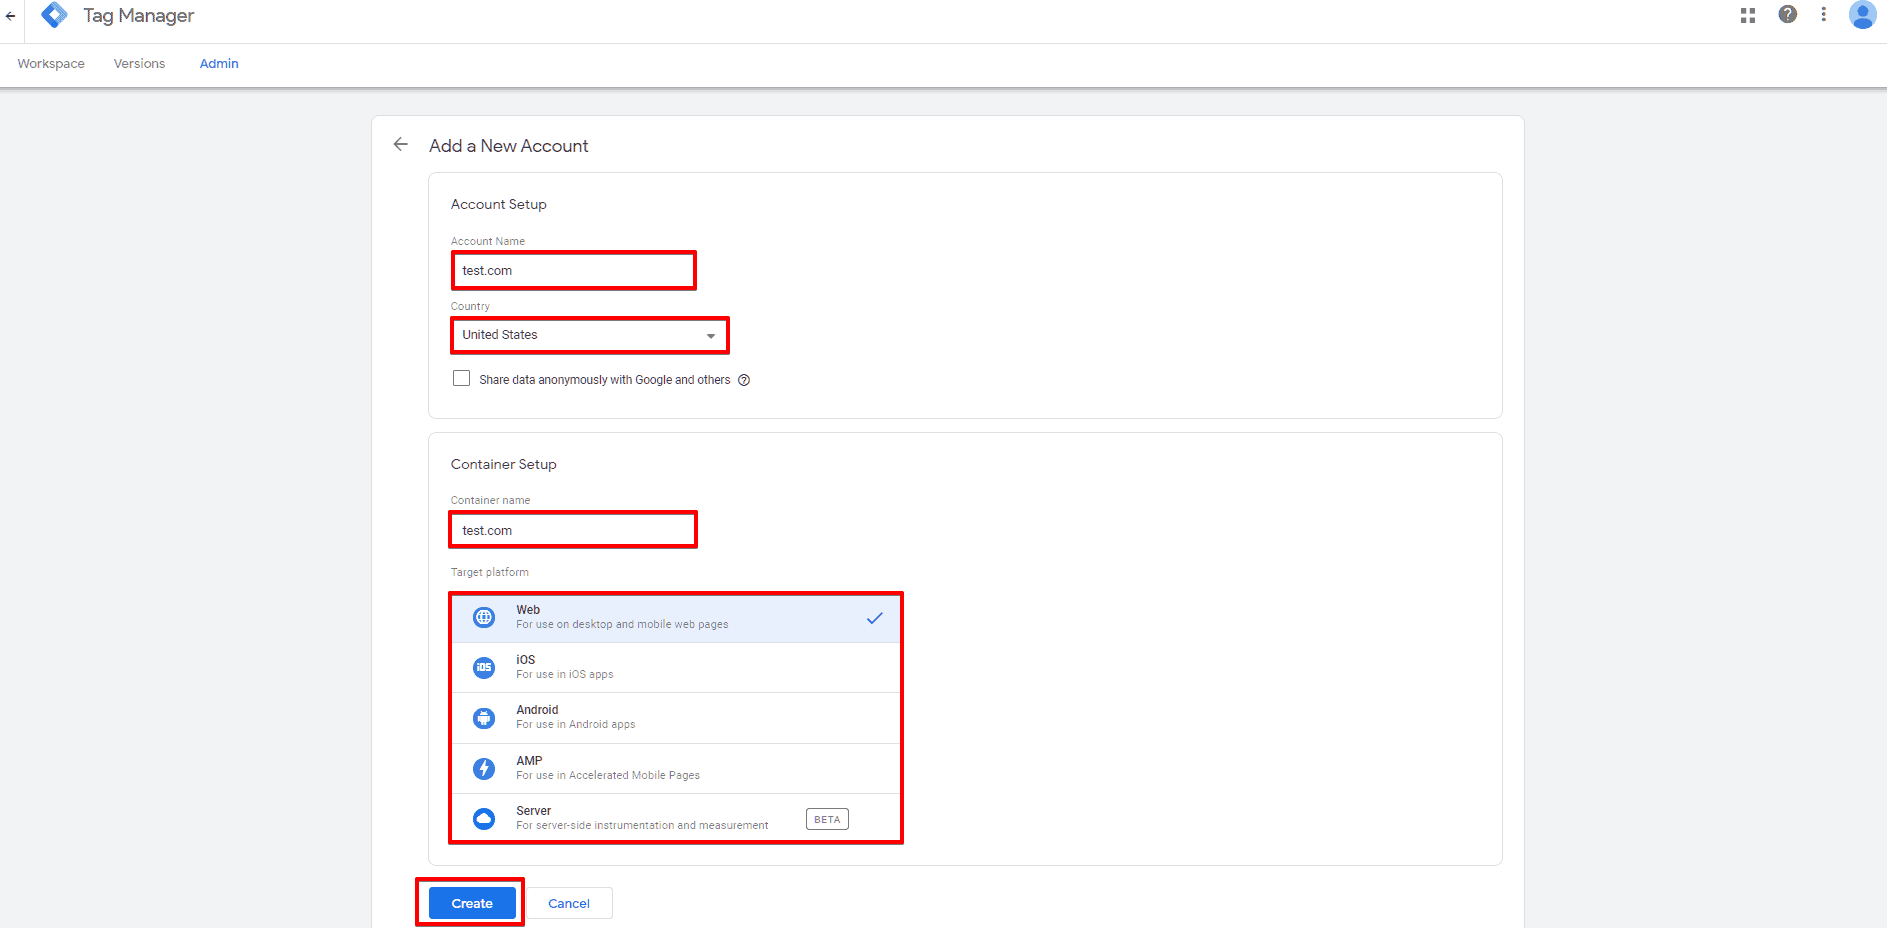The height and width of the screenshot is (930, 1887).
Task: Select iOS as target platform
Action: [x=676, y=667]
